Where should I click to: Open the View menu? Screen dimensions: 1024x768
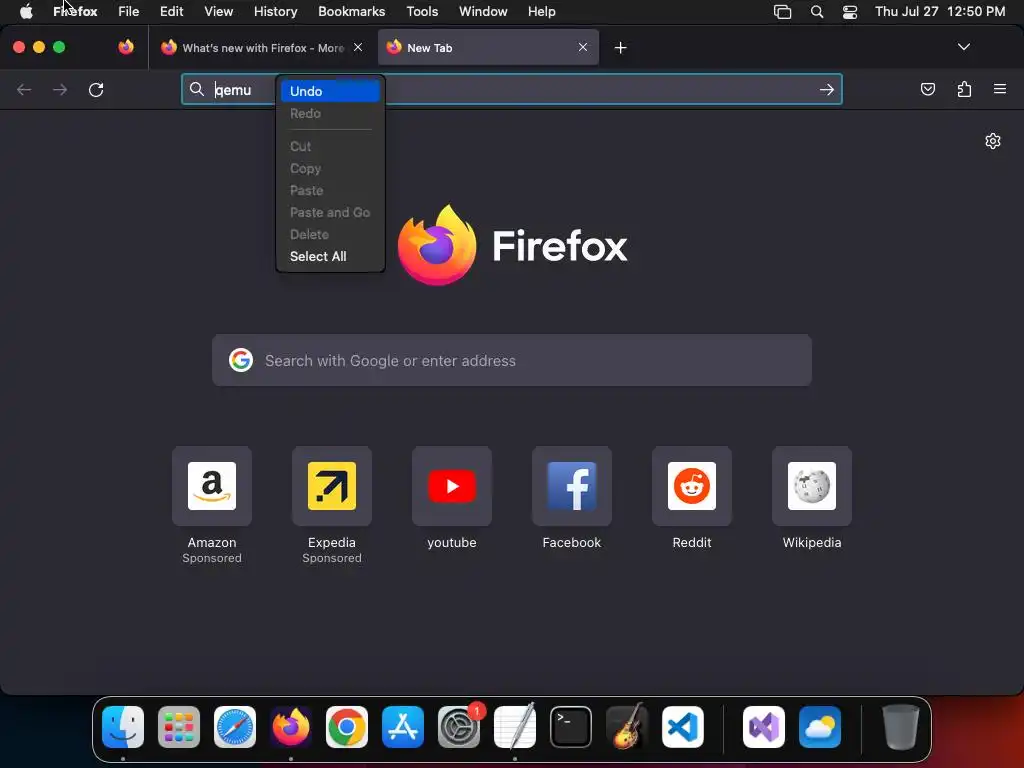point(219,12)
